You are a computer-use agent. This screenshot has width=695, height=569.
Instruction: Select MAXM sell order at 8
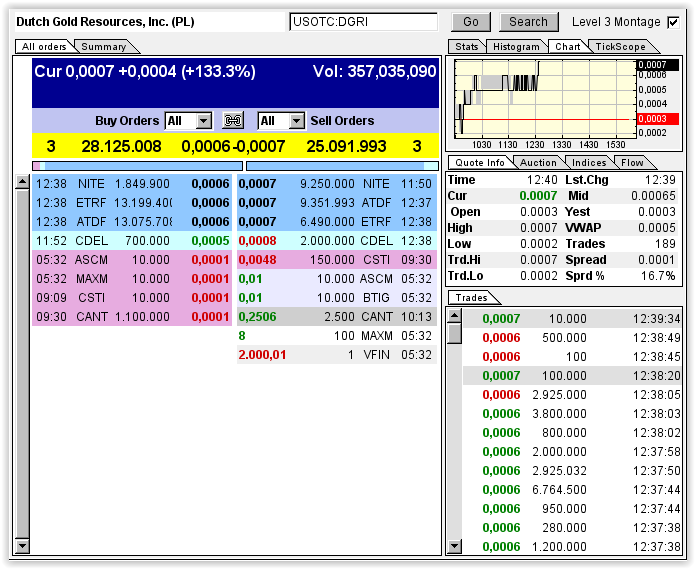click(337, 336)
